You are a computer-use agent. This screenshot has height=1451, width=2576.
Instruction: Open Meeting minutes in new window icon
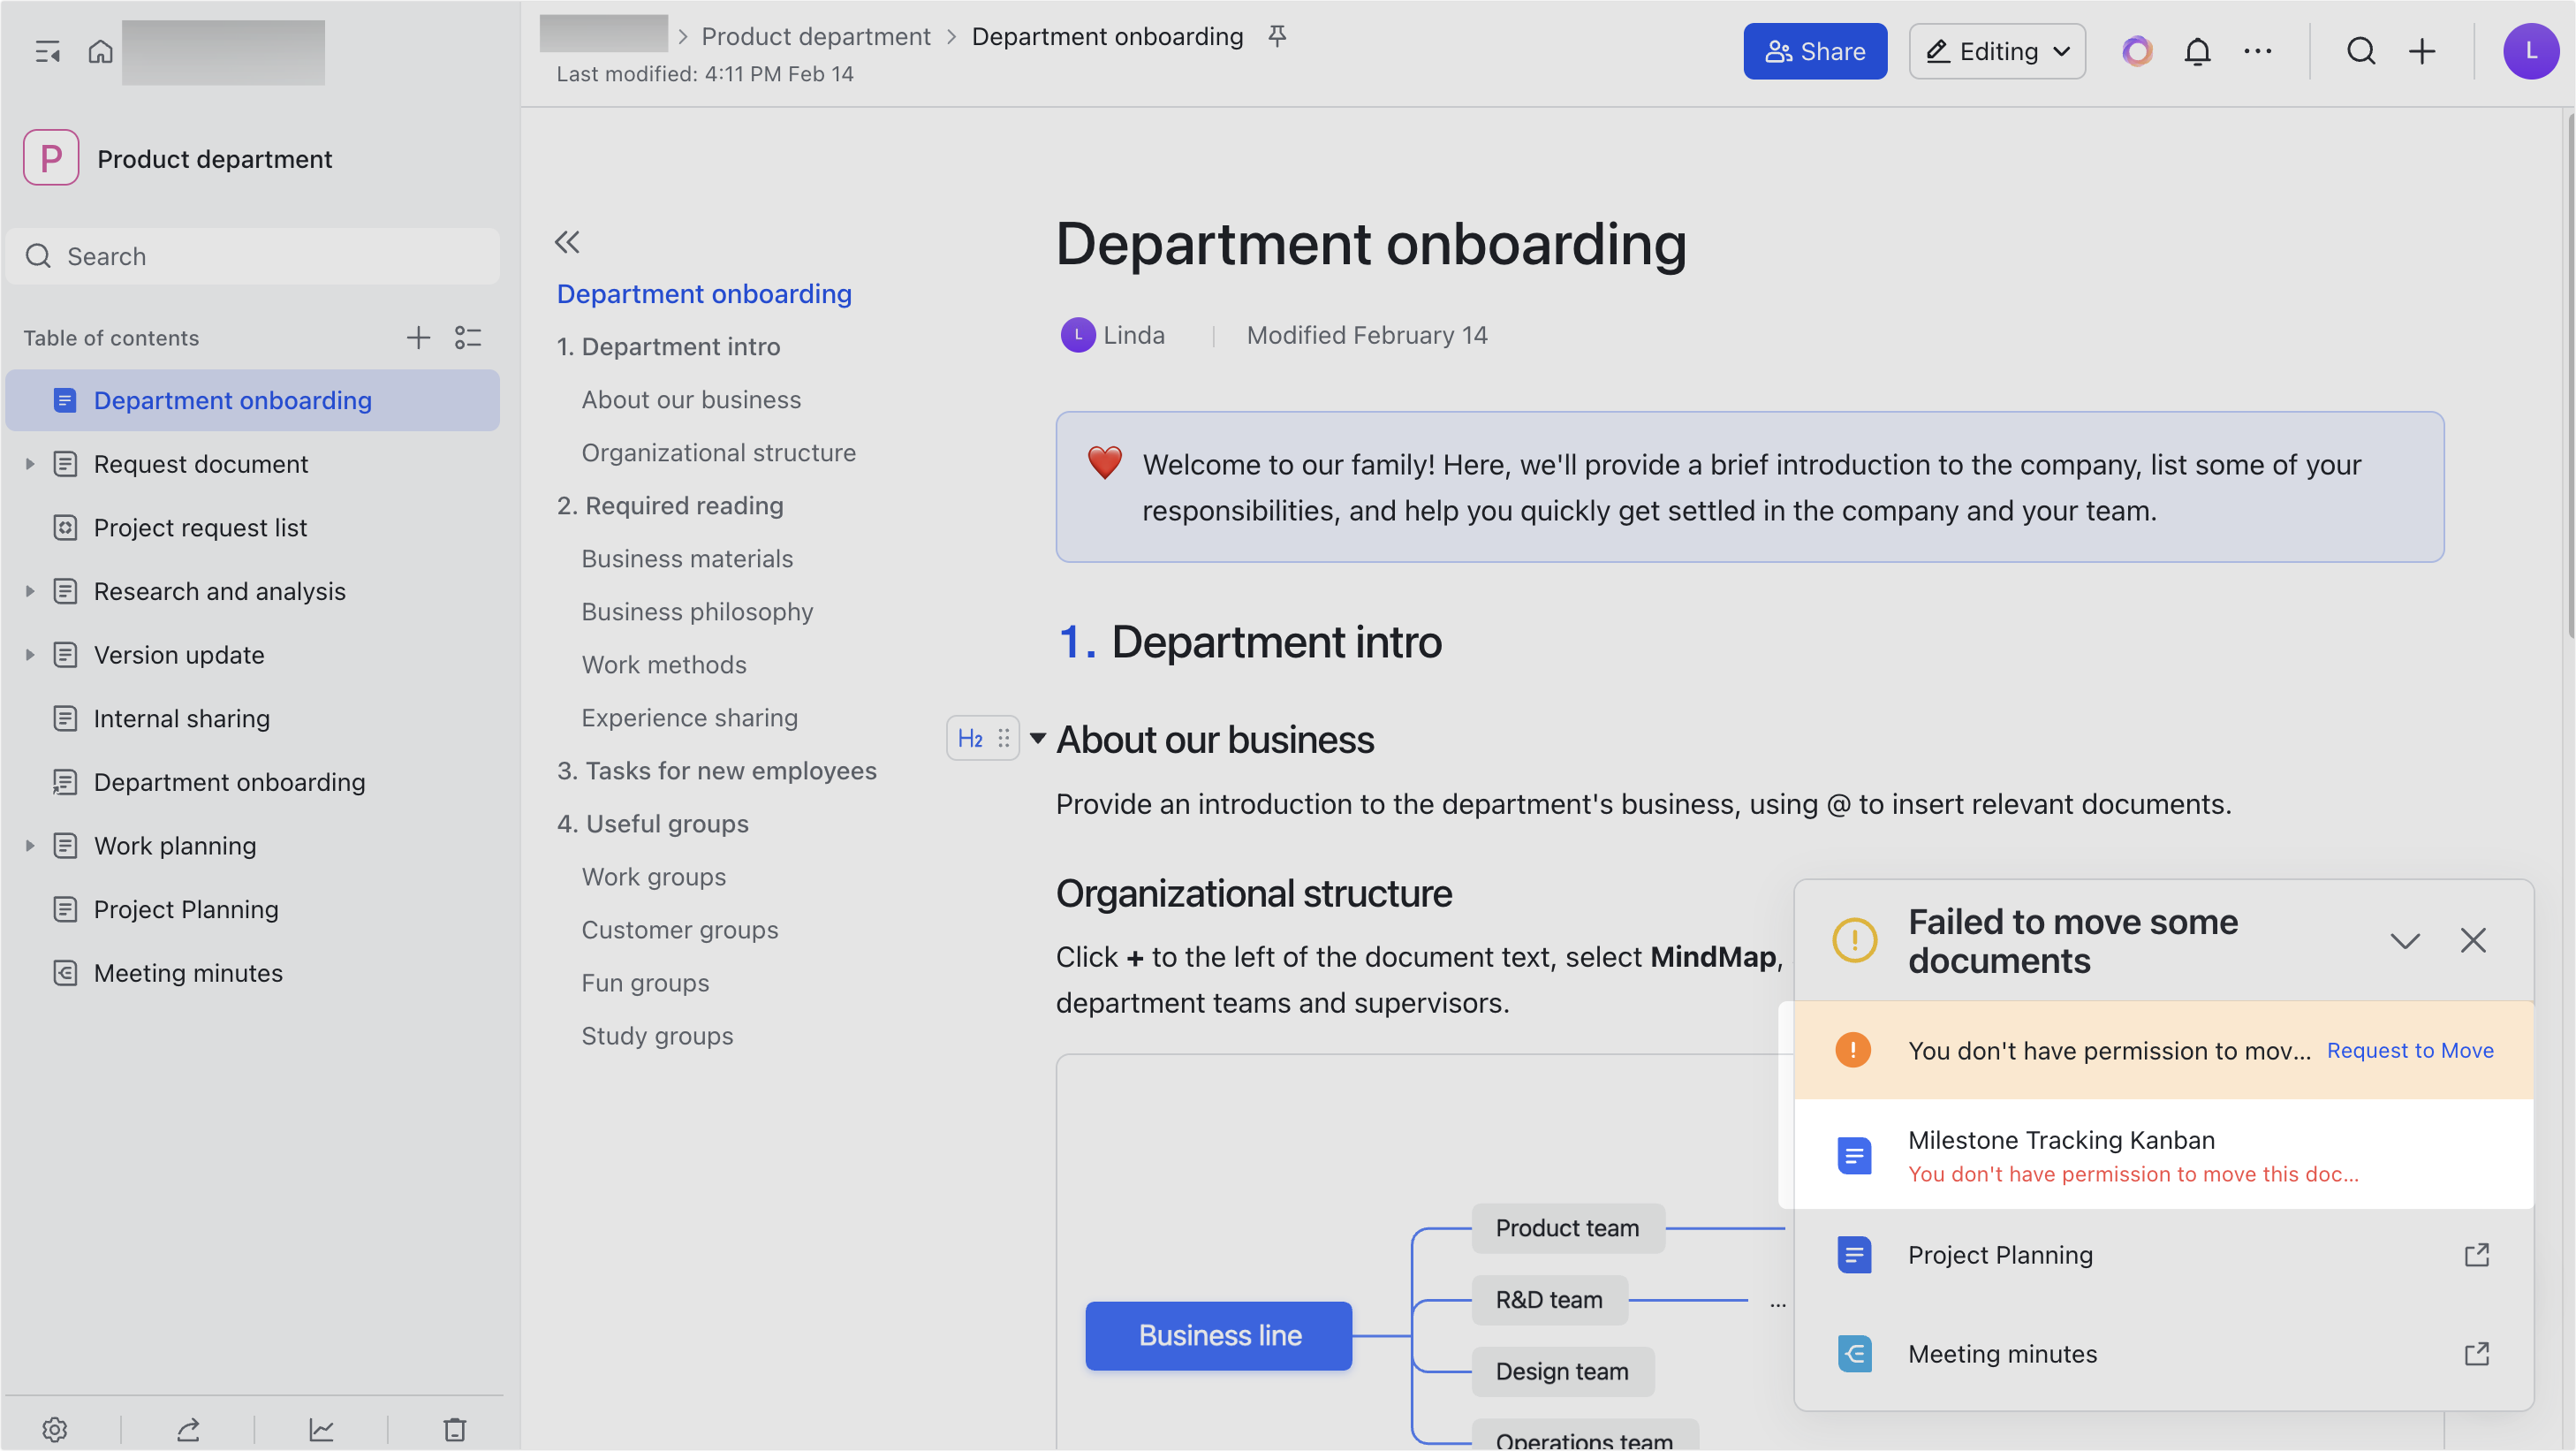click(x=2475, y=1354)
